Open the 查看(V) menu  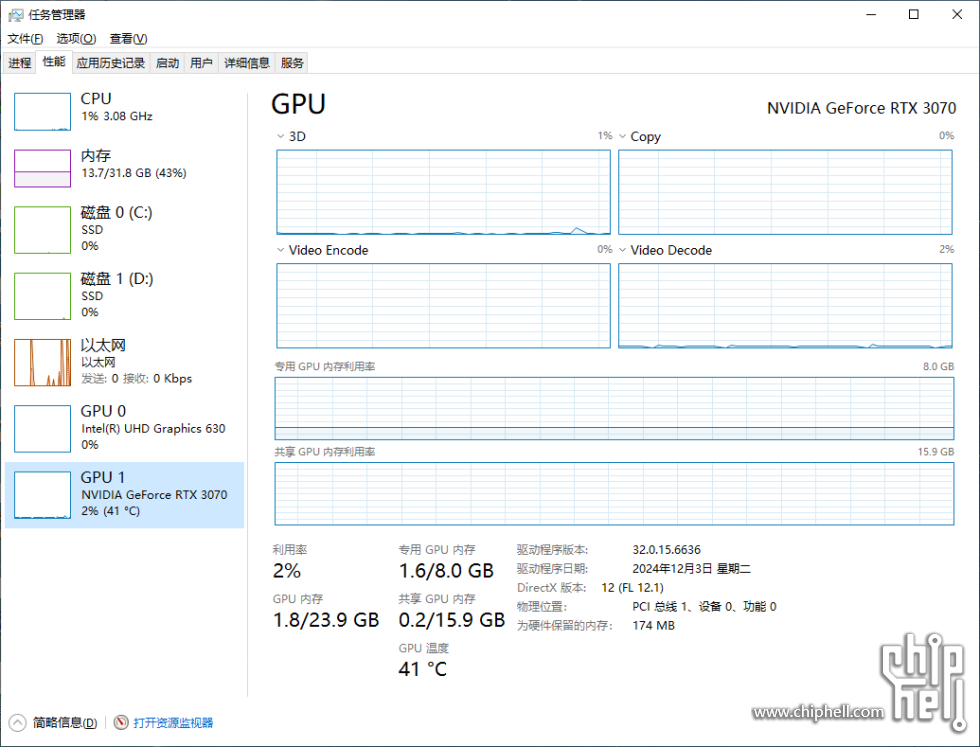coord(128,39)
